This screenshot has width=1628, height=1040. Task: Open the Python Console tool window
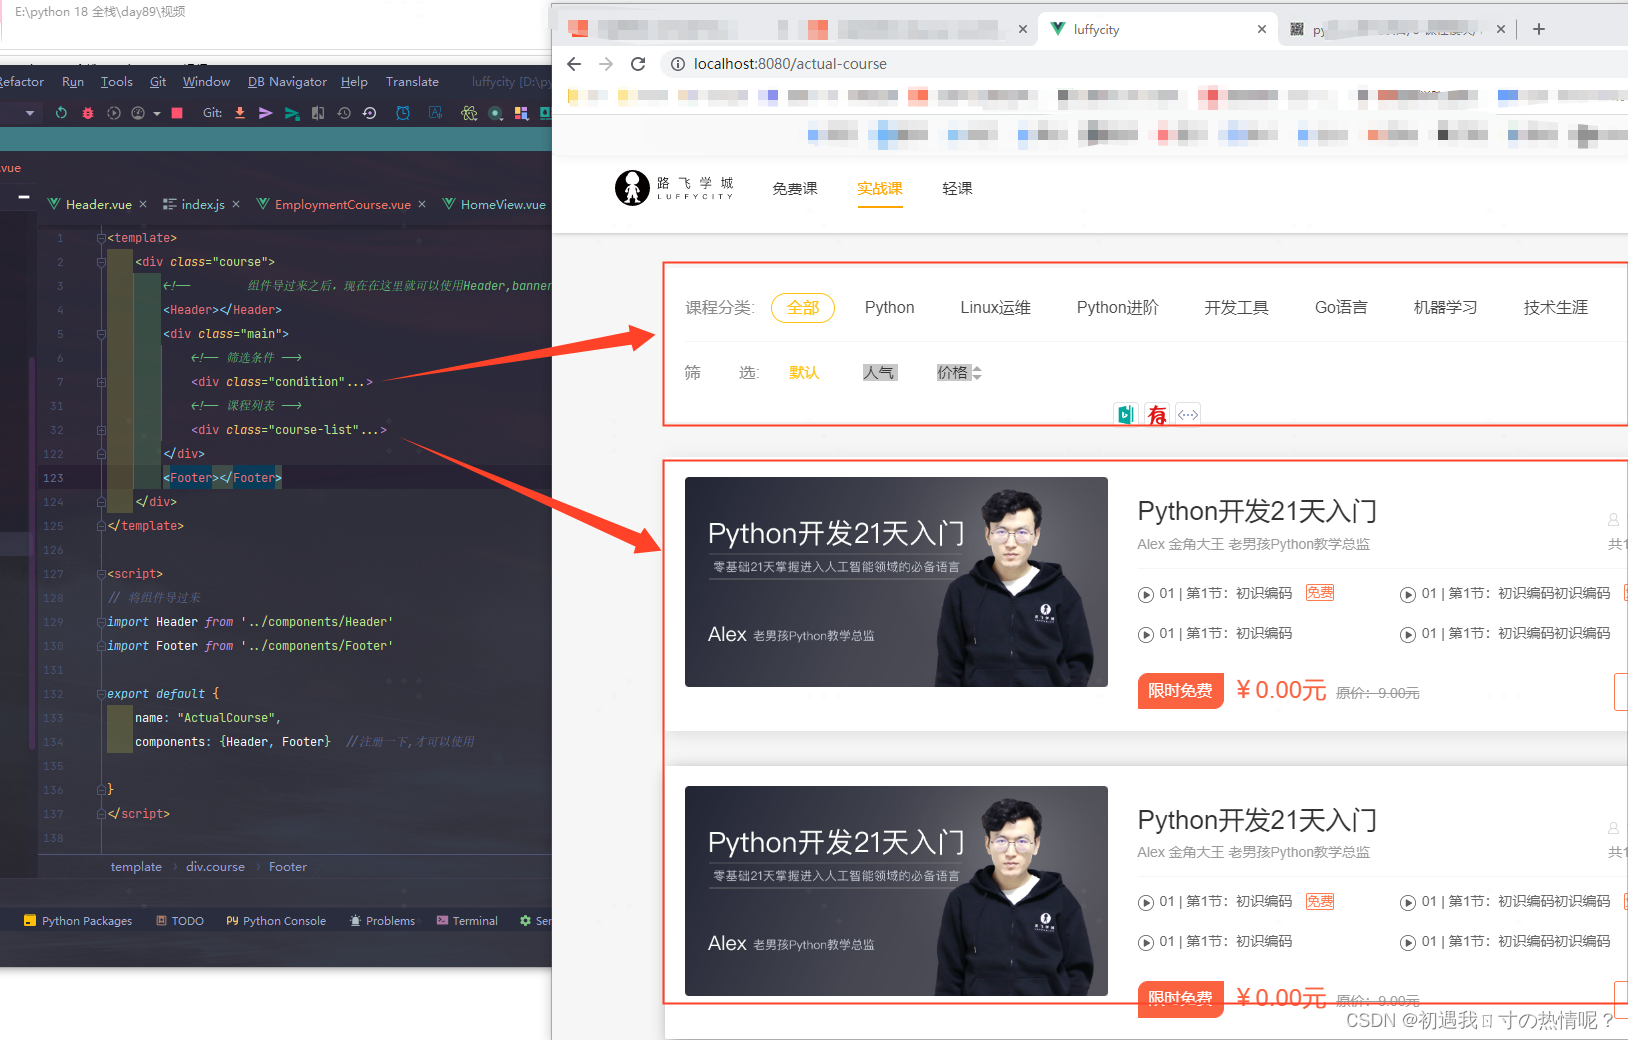point(276,921)
